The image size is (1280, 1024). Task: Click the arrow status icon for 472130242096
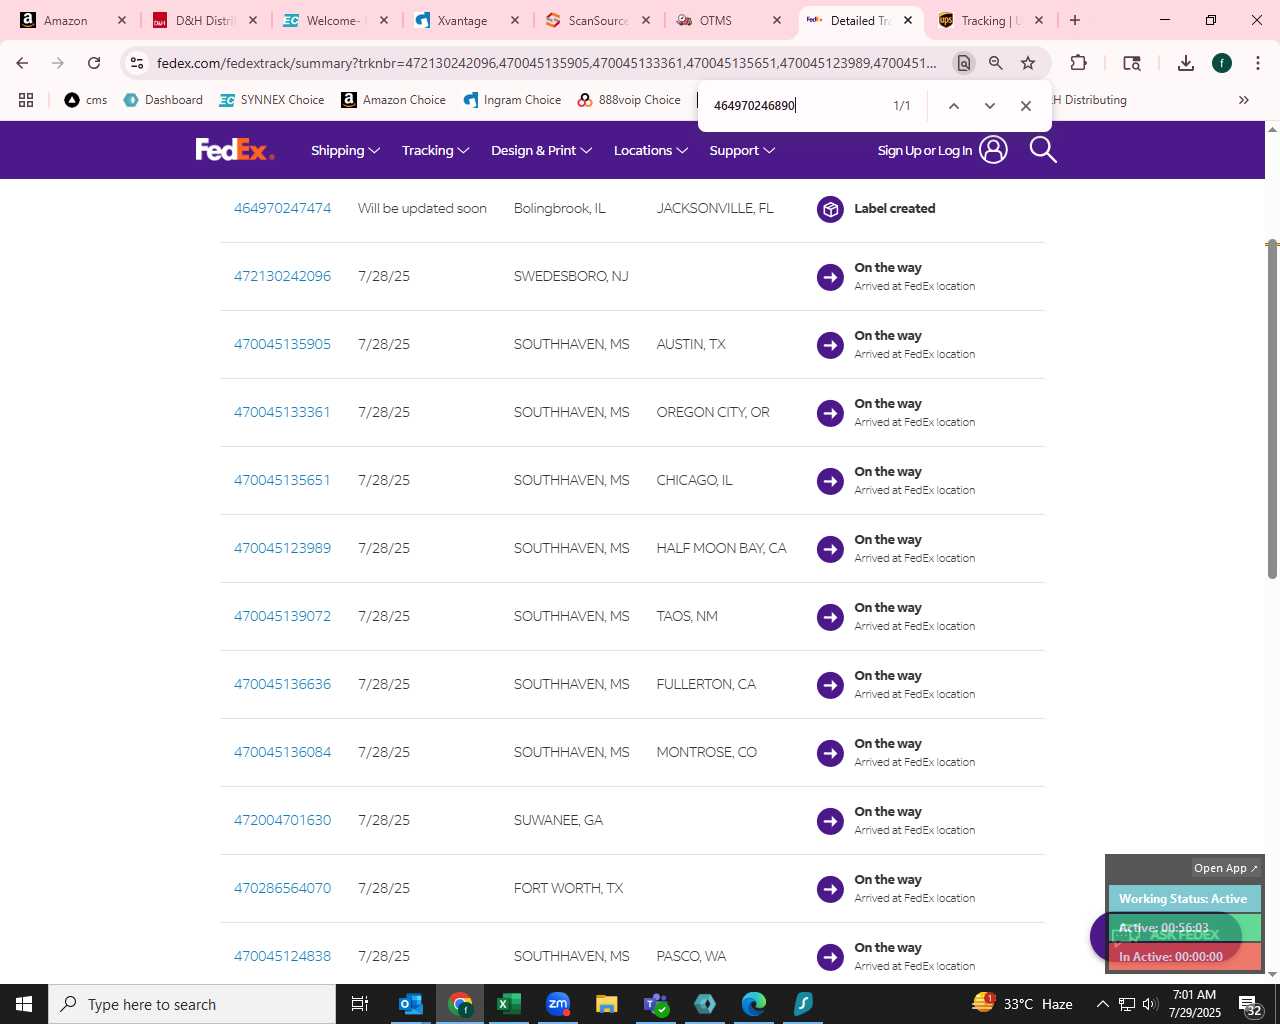coord(830,277)
